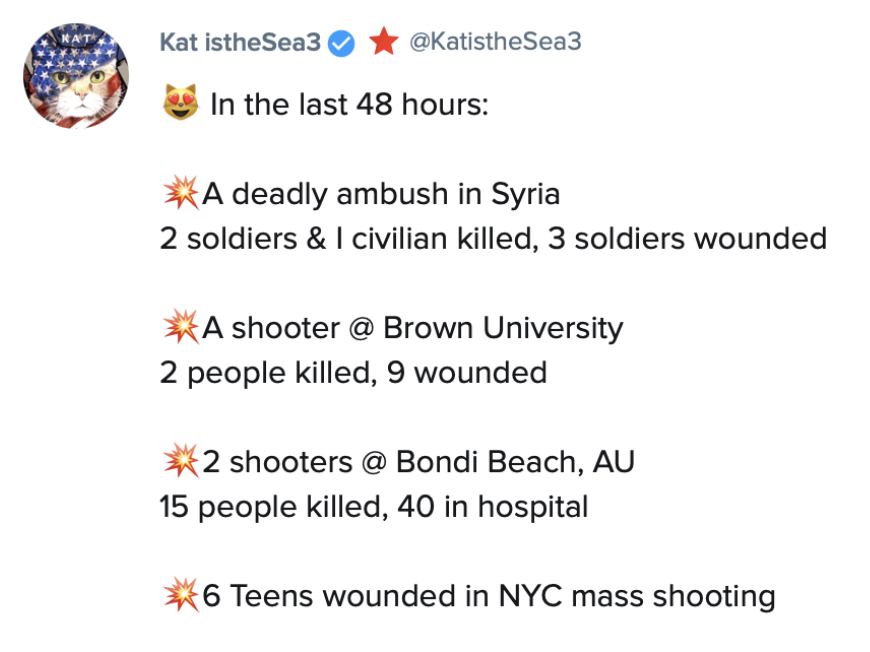Click the "2 people killed, 9 wounded" line
Image resolution: width=870 pixels, height=652 pixels.
pos(353,373)
